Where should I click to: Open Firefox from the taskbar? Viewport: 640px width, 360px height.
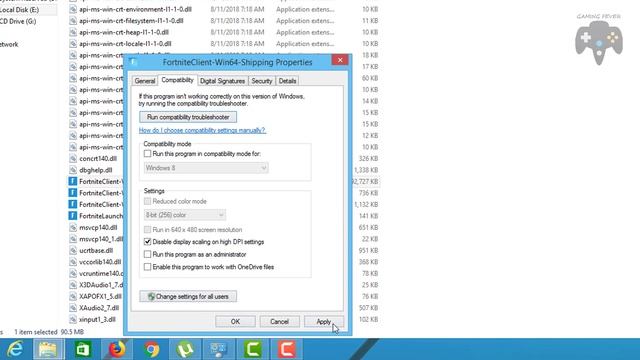click(x=117, y=349)
